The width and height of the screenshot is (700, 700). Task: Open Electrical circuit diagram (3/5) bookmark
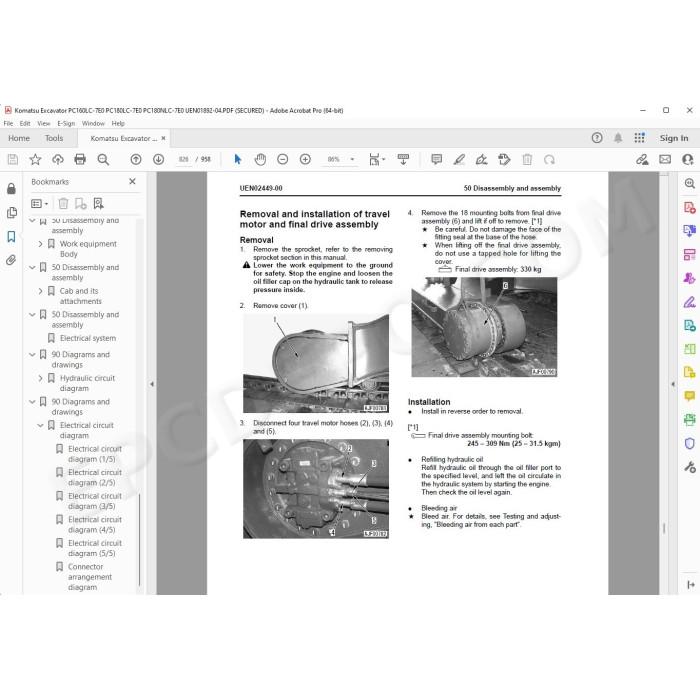95,501
